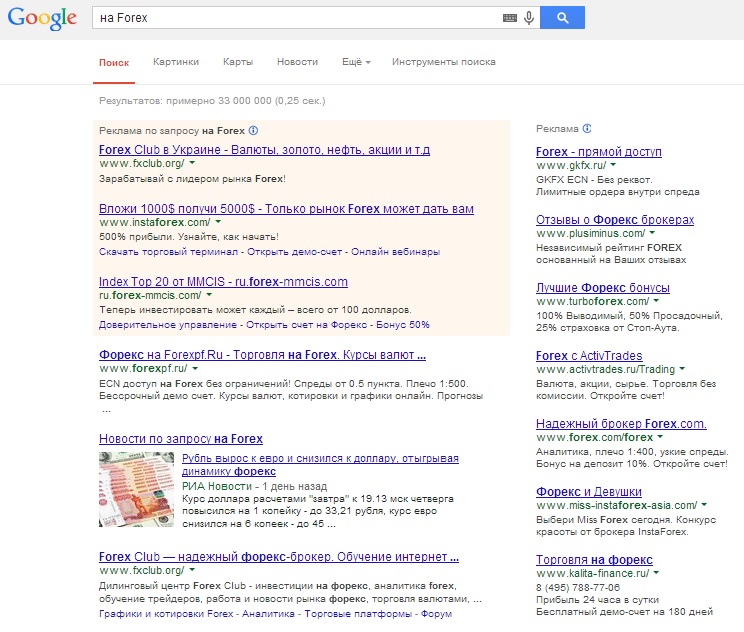Viewport: 744px width, 632px height.
Task: Open 'Надежный брокер Forex.com' side ad
Action: point(621,423)
